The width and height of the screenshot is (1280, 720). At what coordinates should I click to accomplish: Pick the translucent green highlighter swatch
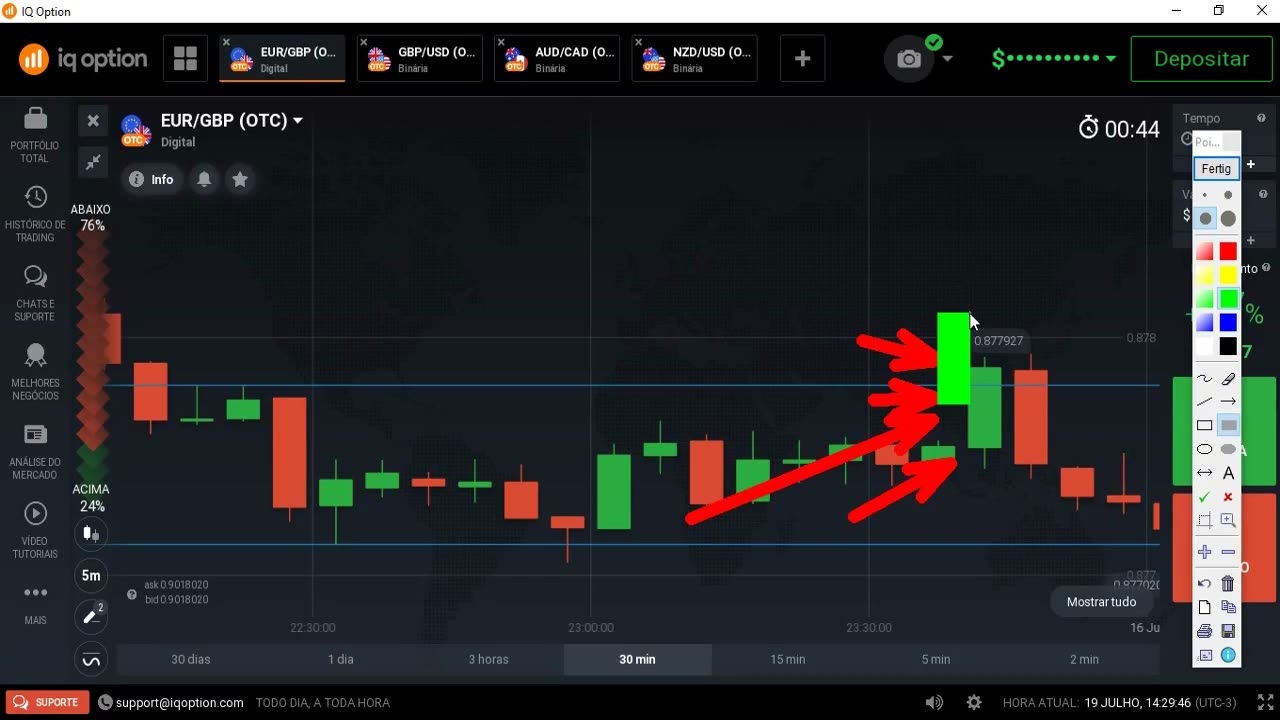point(1205,299)
